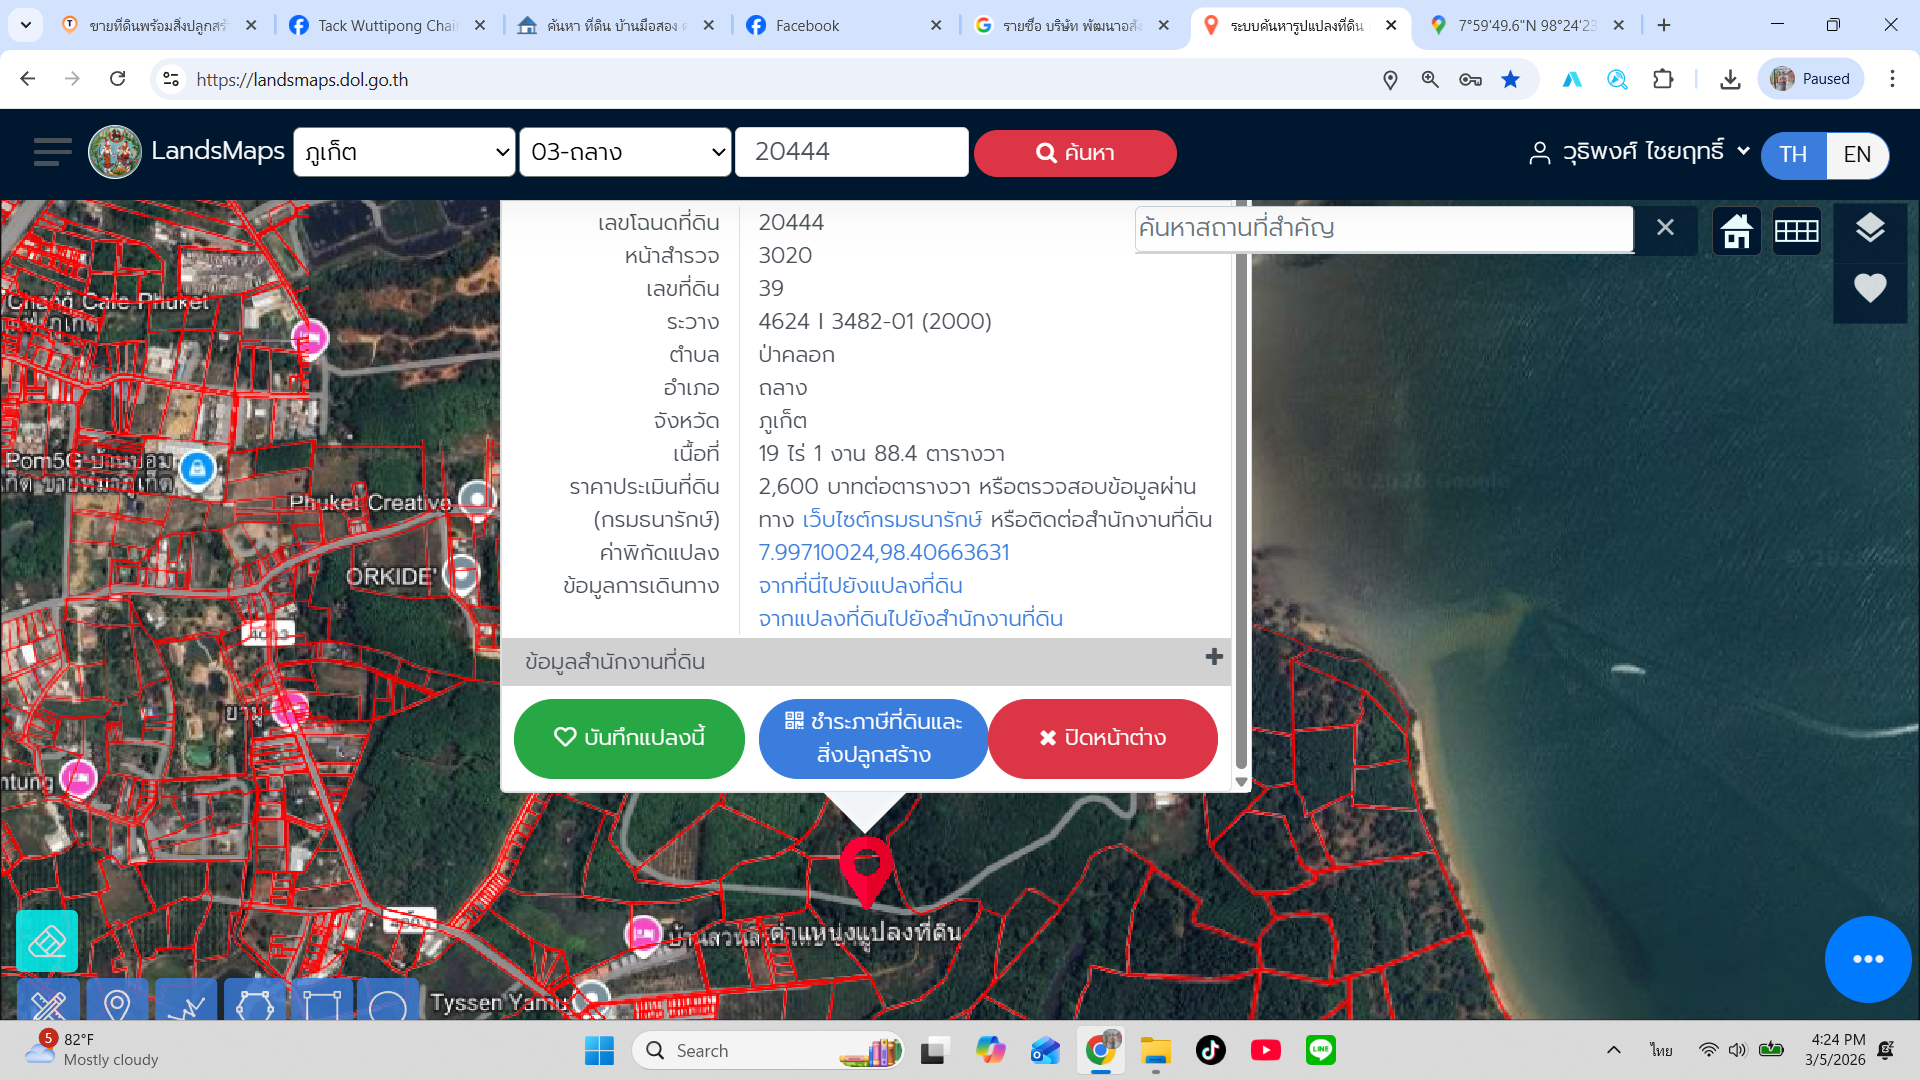Click the parcel info popup scrollbar
Viewport: 1920px width, 1080px height.
1242,500
